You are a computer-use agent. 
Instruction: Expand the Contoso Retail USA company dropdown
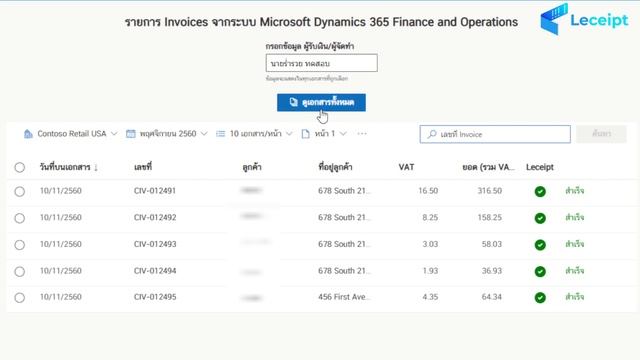tap(71, 134)
